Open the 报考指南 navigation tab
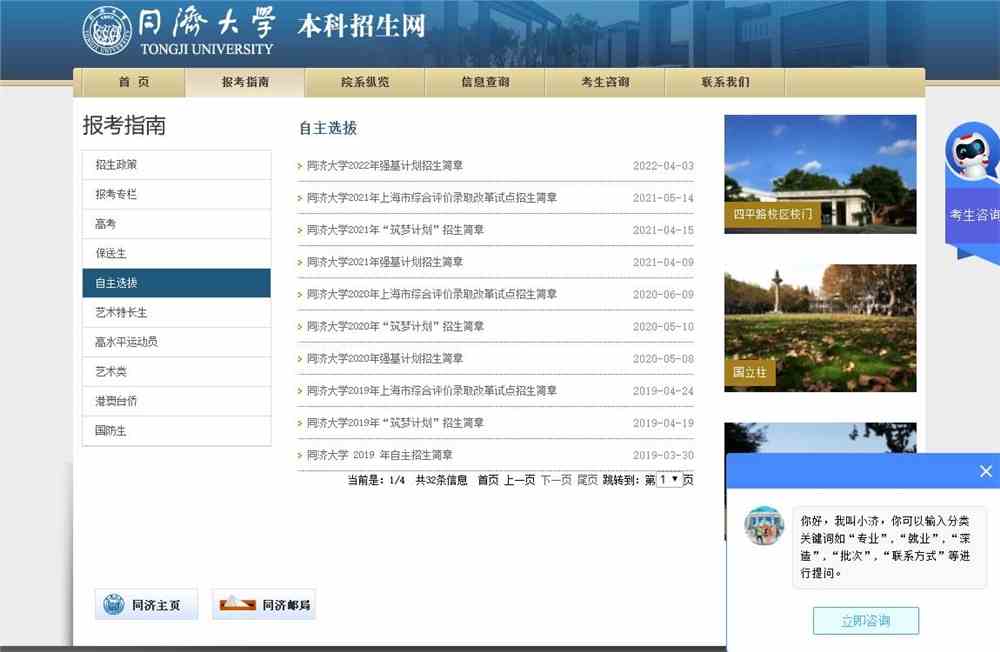 click(x=246, y=82)
